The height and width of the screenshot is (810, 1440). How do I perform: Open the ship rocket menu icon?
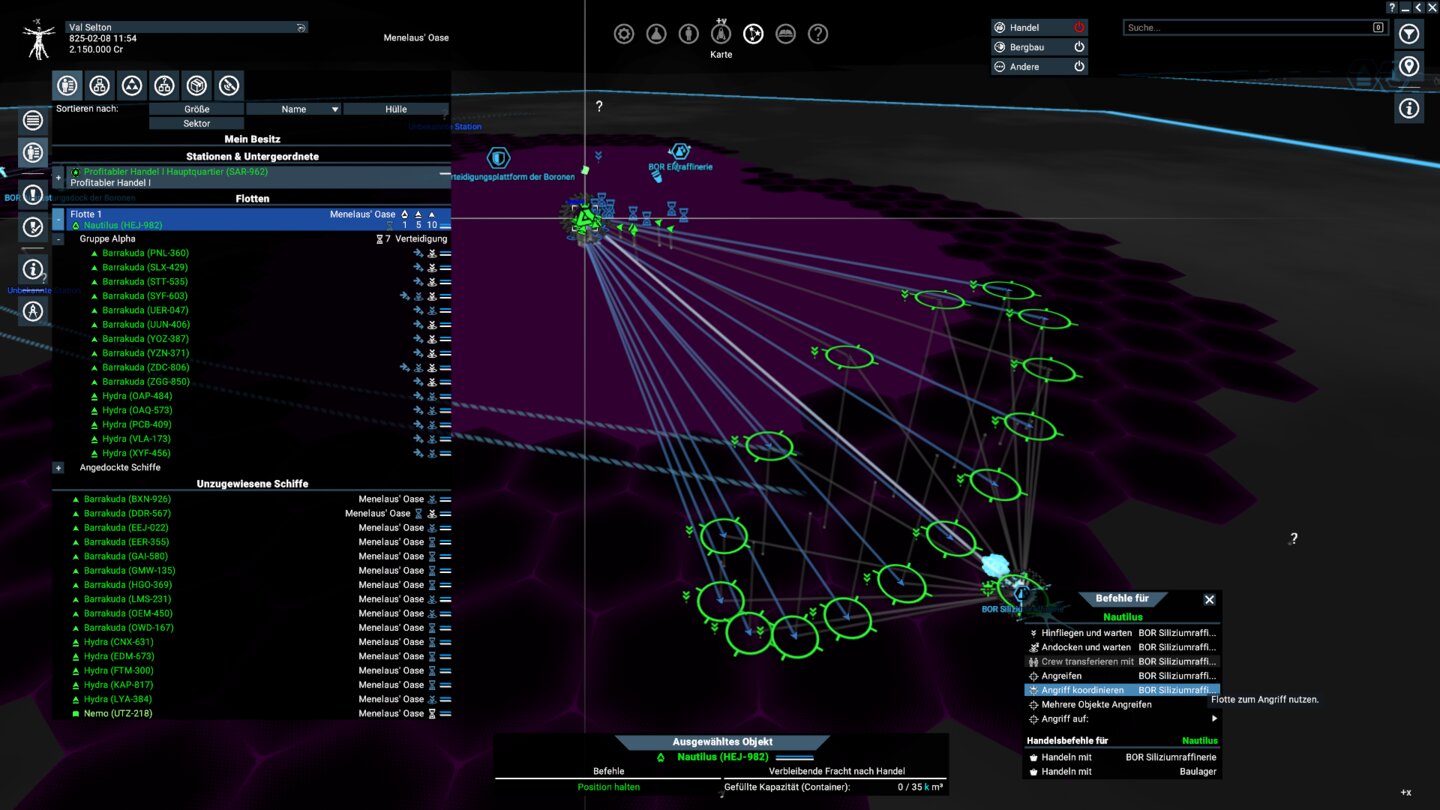point(721,34)
